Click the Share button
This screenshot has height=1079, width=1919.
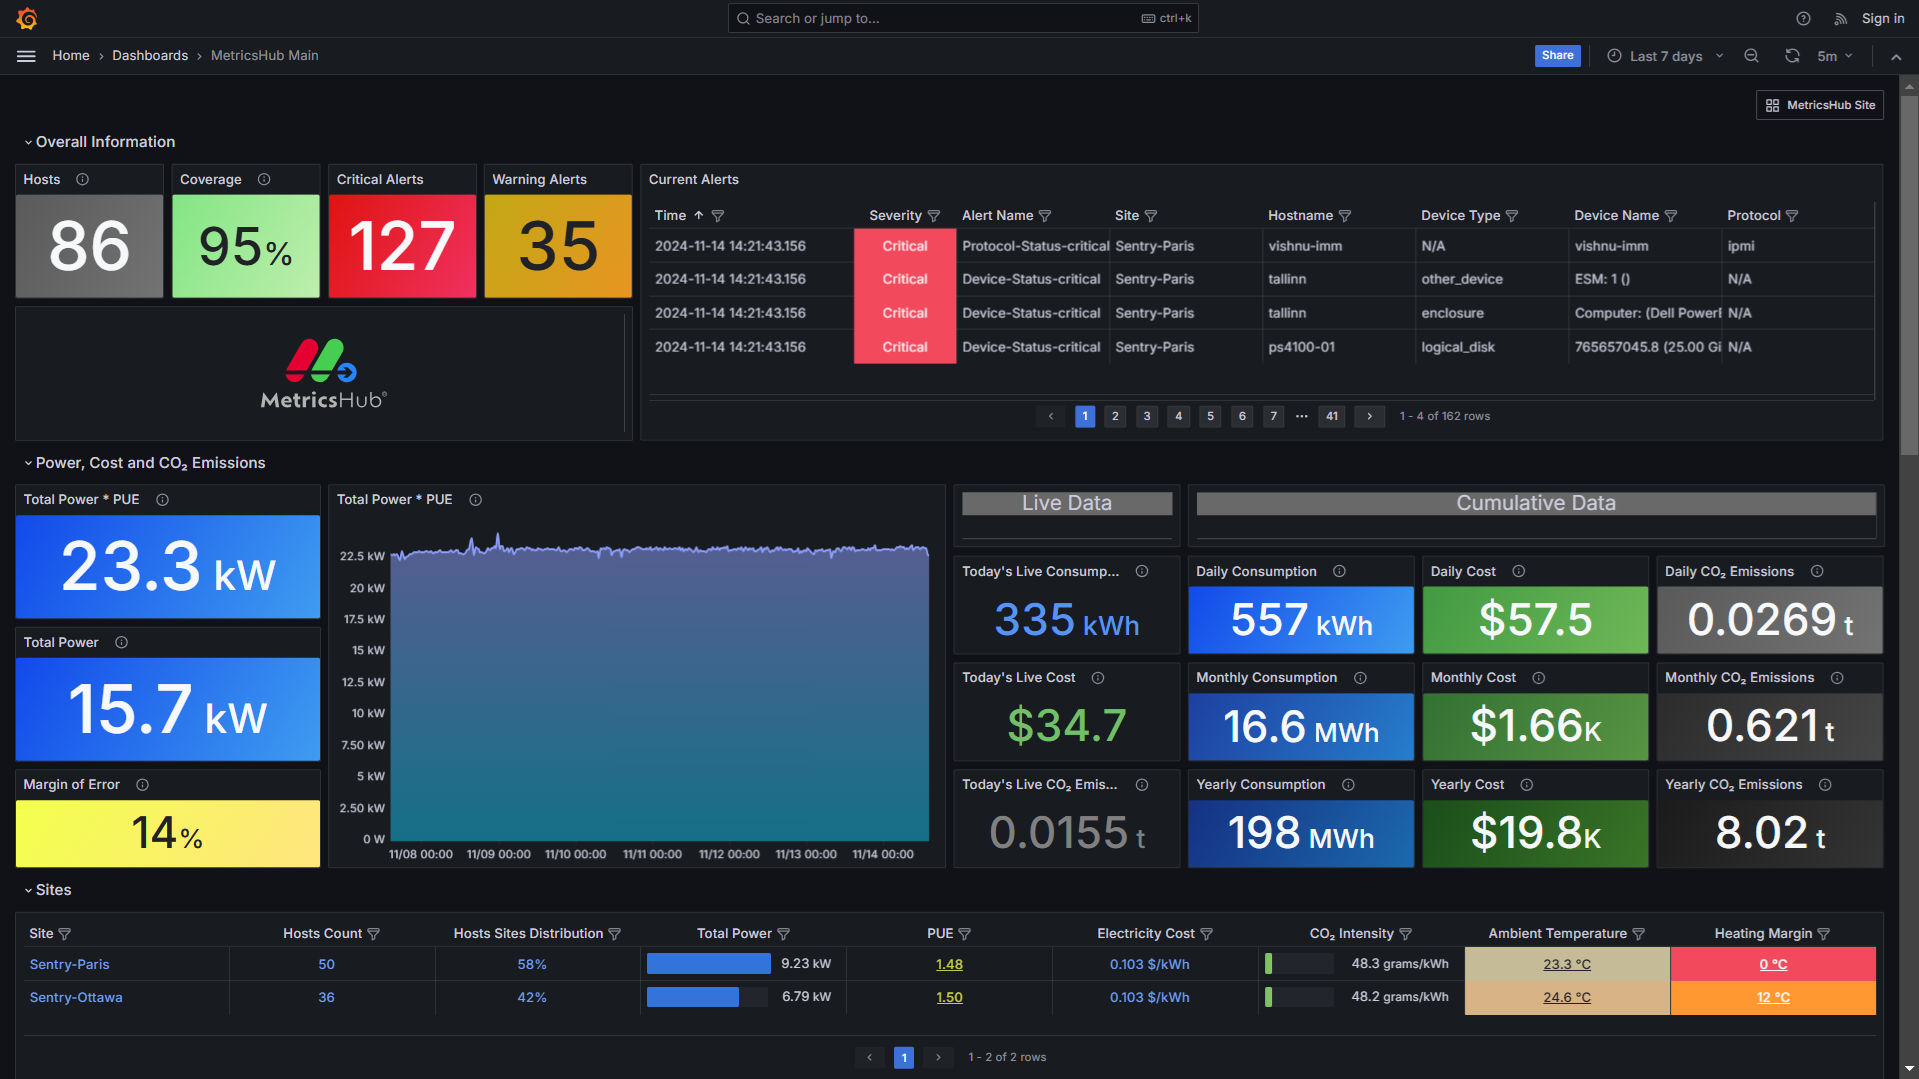coord(1556,56)
